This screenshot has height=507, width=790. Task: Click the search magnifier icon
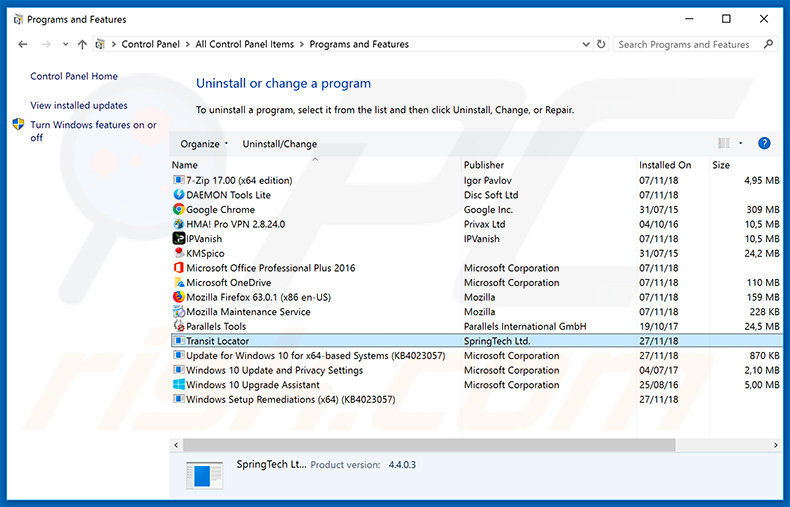tap(768, 44)
